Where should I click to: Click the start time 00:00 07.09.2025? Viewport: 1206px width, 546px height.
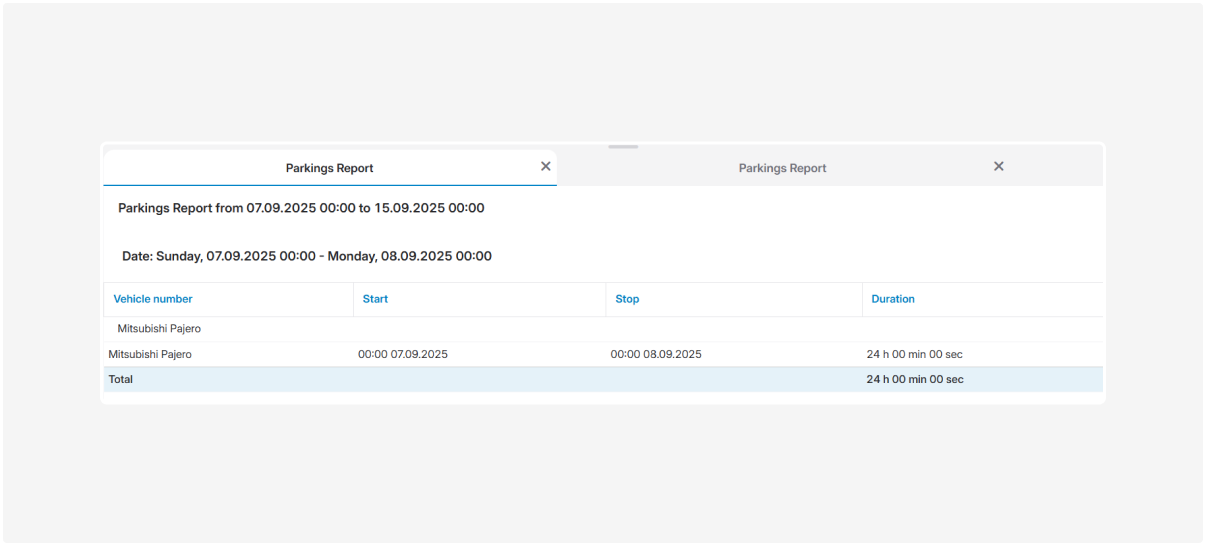point(403,354)
